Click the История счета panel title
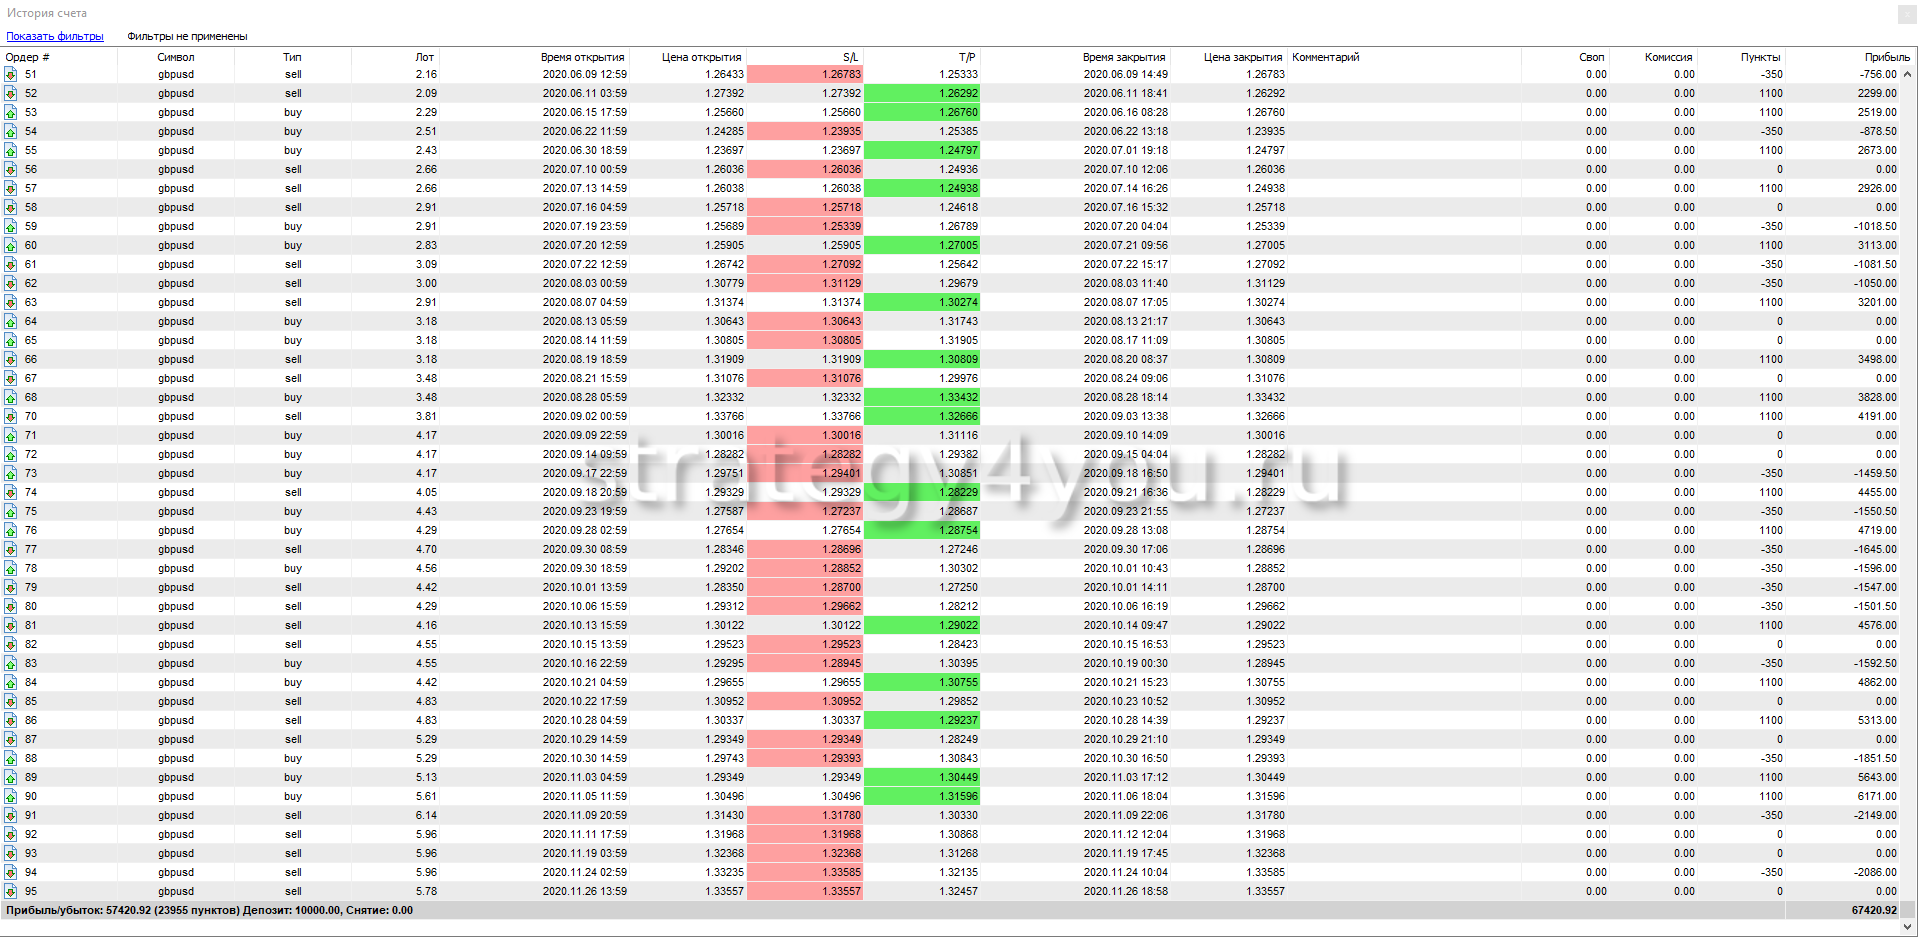The width and height of the screenshot is (1918, 937). click(x=47, y=13)
